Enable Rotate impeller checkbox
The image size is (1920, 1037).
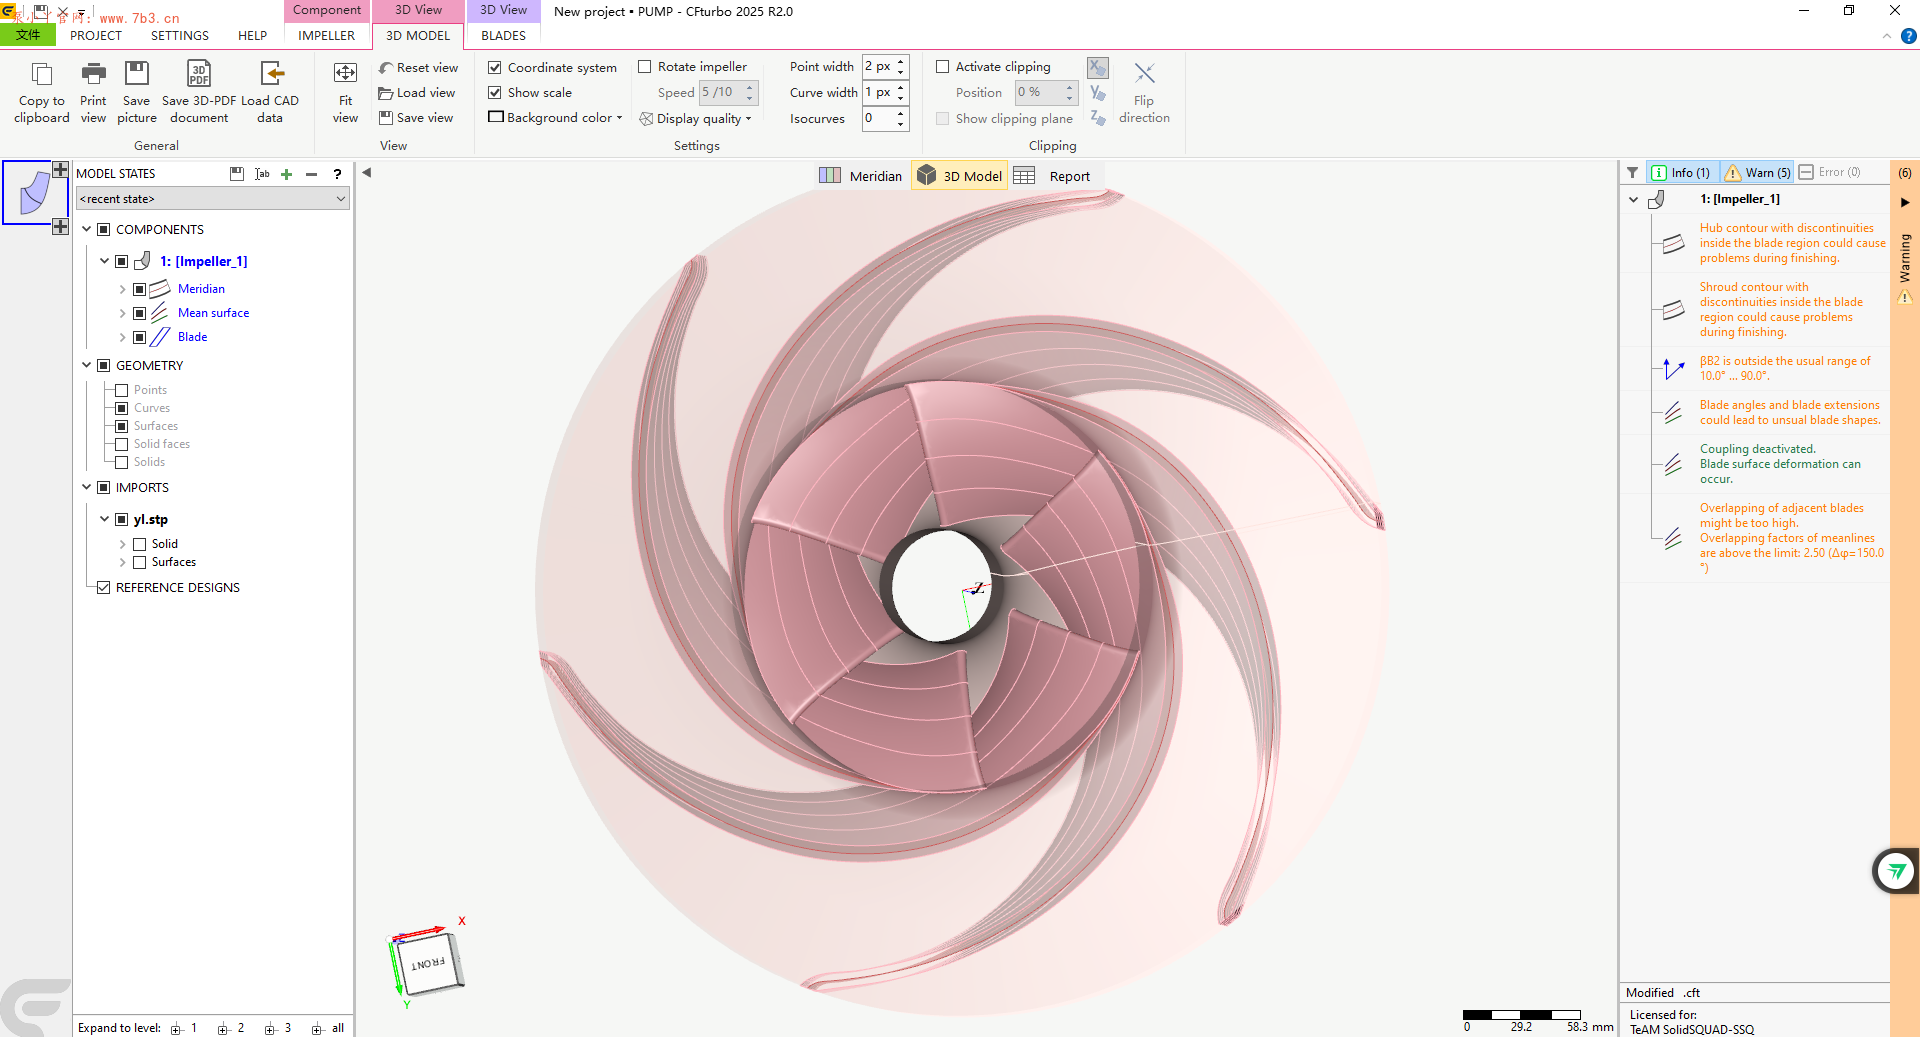(x=645, y=67)
